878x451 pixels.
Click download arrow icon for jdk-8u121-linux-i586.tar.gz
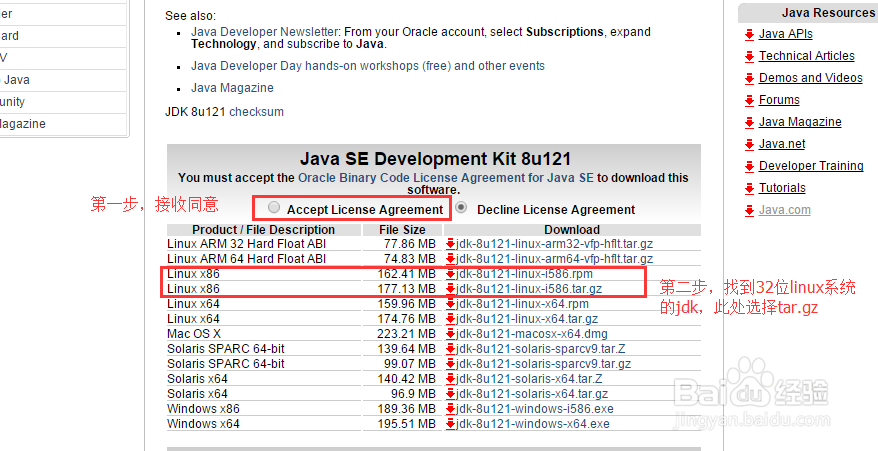(450, 289)
